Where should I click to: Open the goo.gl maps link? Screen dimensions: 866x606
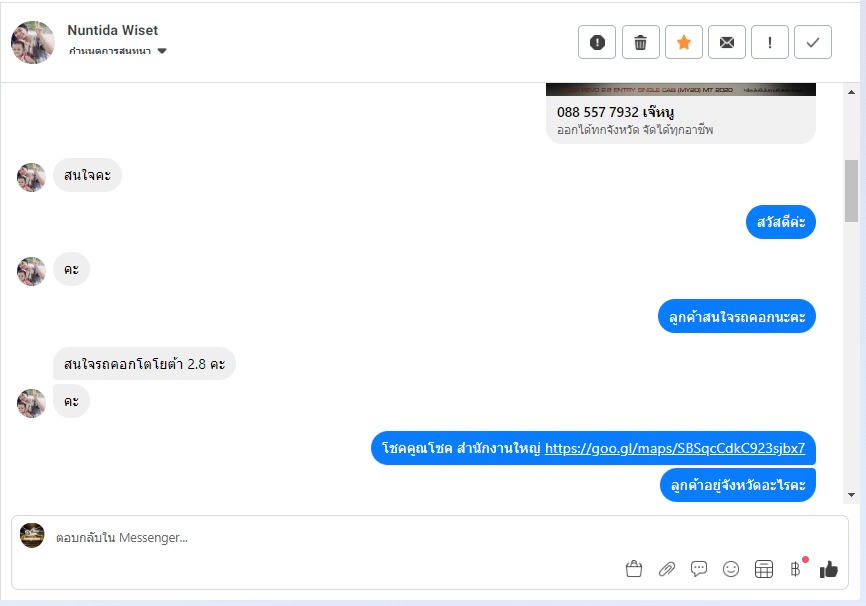click(x=675, y=448)
